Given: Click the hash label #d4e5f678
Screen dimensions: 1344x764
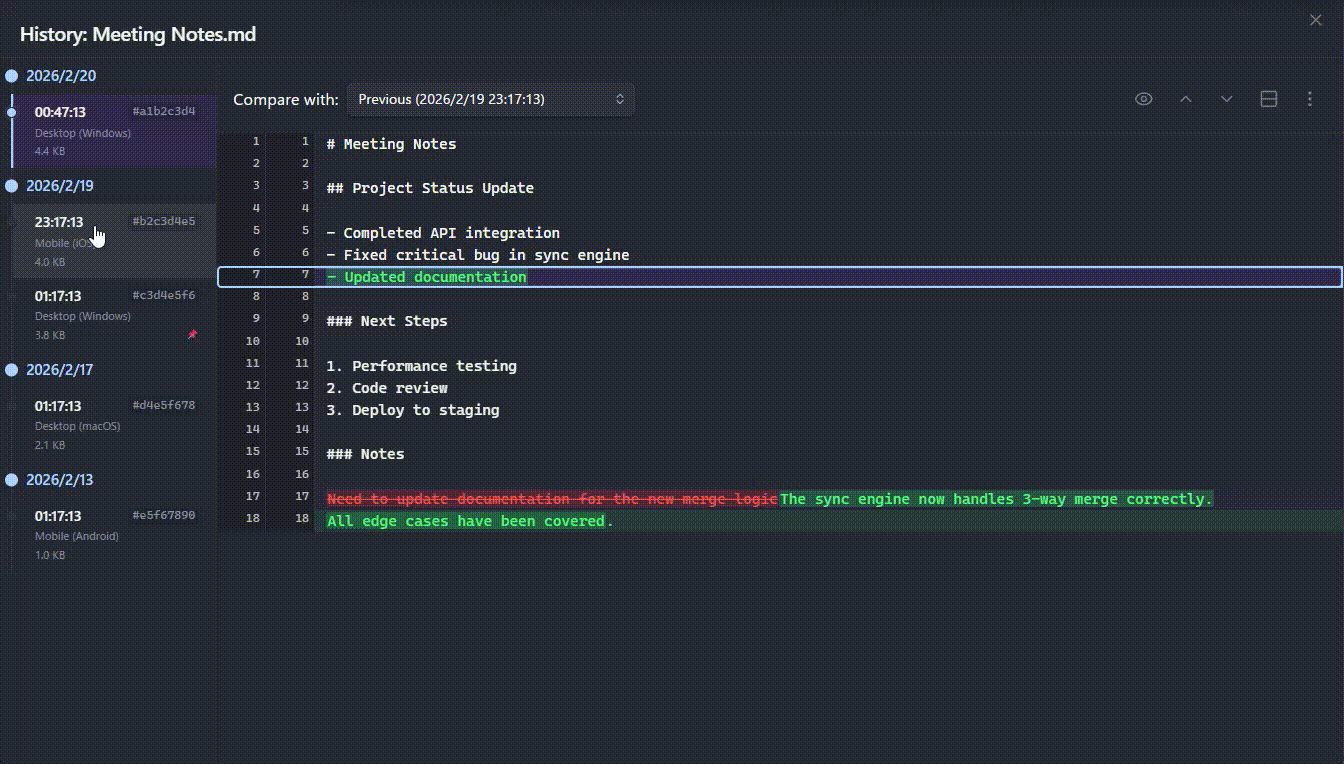Looking at the screenshot, I should point(164,406).
